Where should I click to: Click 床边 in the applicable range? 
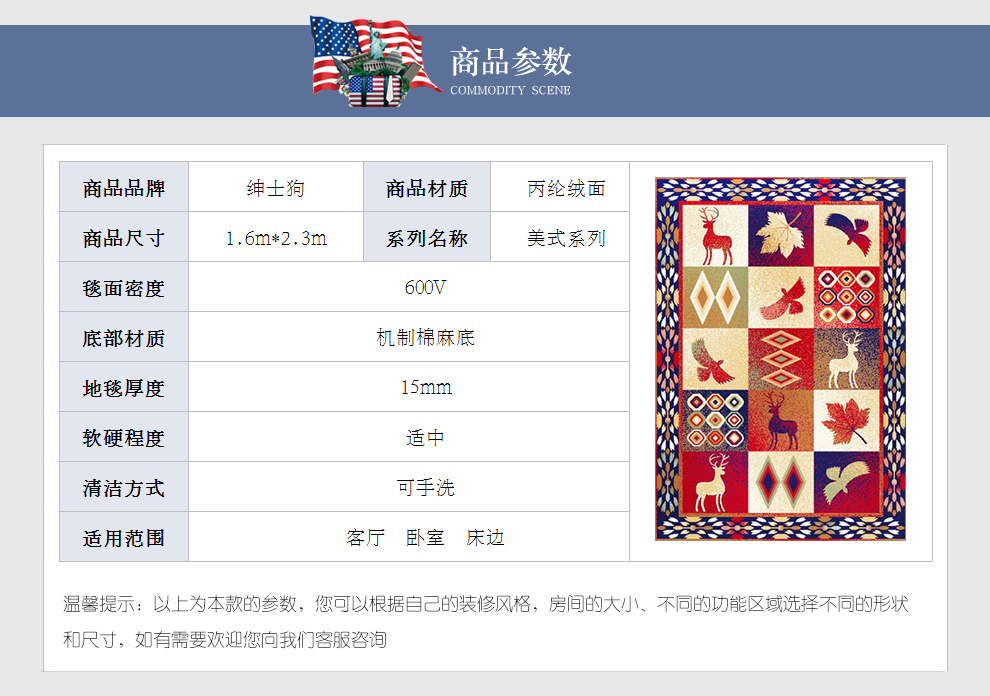(x=485, y=537)
